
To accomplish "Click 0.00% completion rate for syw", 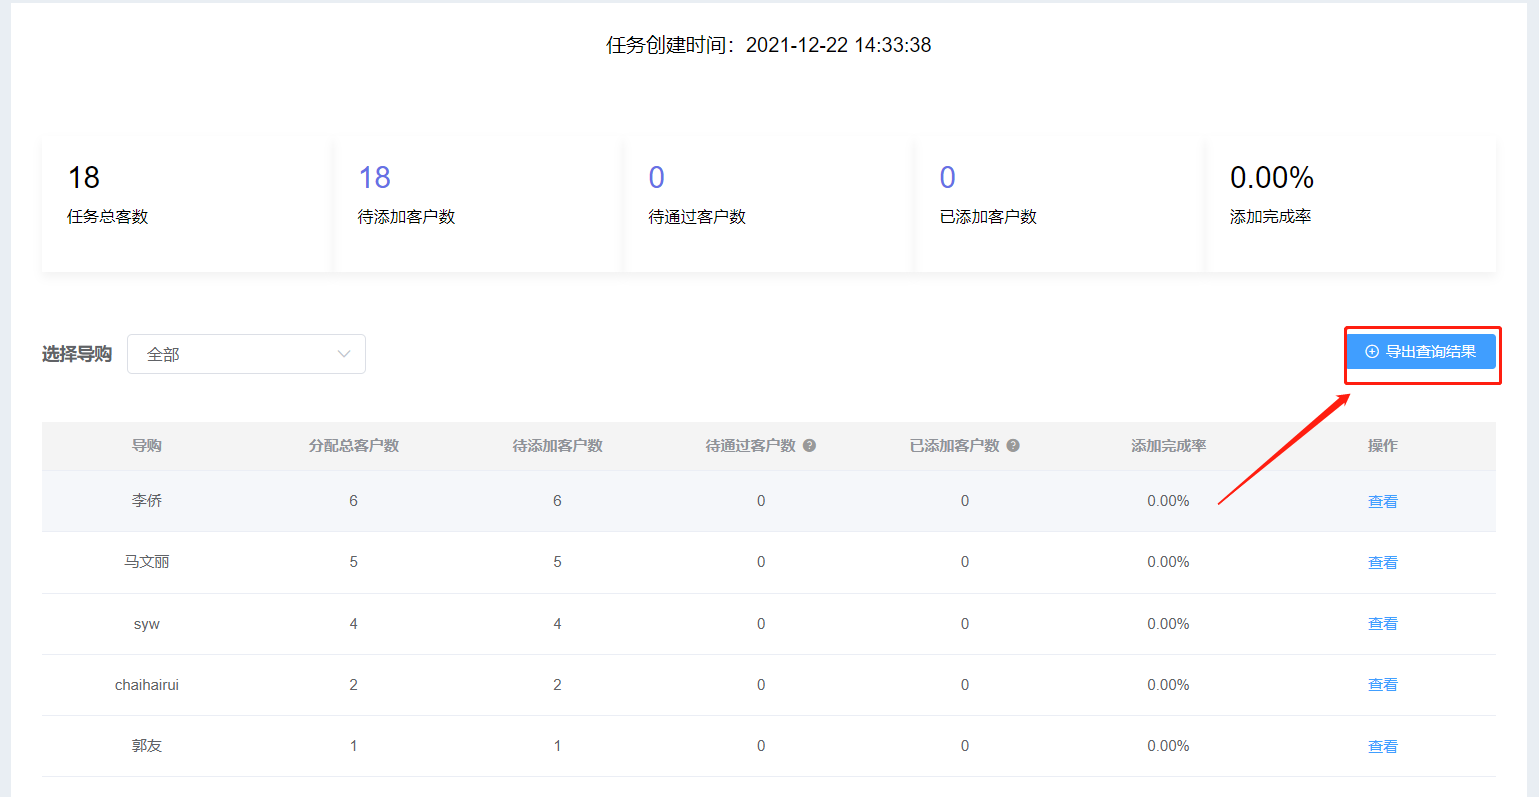I will coord(1168,624).
